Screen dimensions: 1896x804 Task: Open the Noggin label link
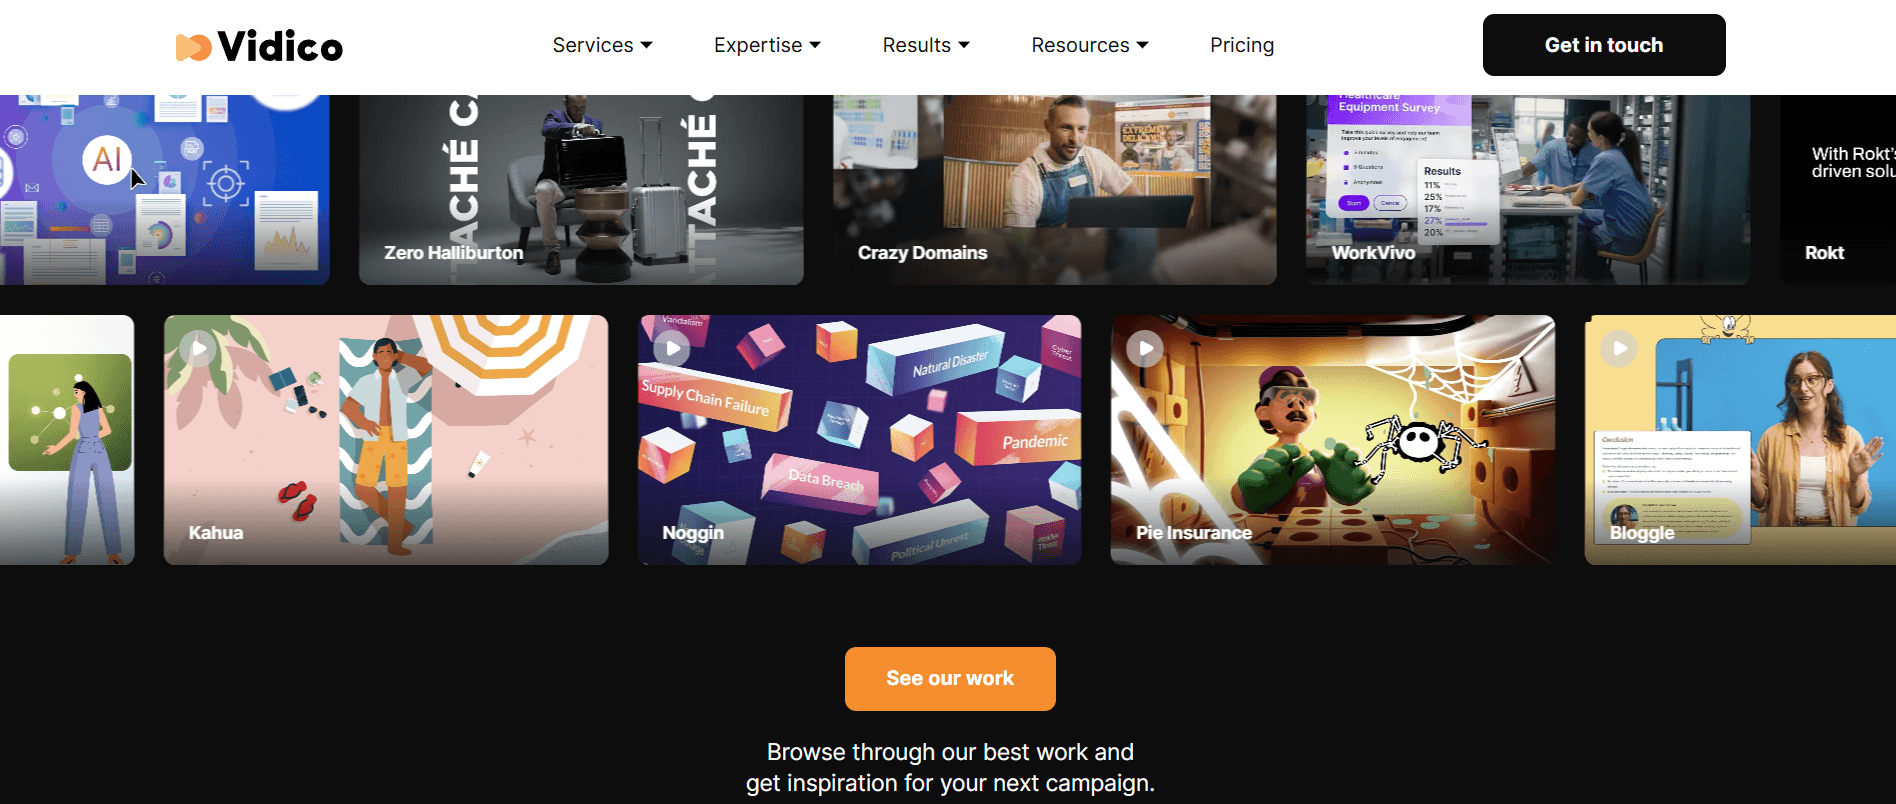click(x=693, y=533)
